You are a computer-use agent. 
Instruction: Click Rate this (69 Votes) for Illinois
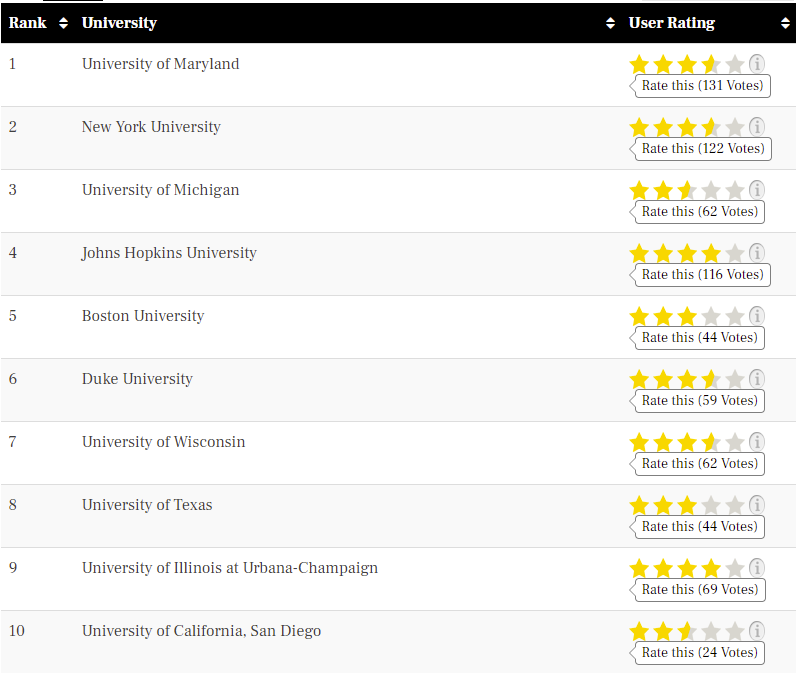tap(700, 590)
